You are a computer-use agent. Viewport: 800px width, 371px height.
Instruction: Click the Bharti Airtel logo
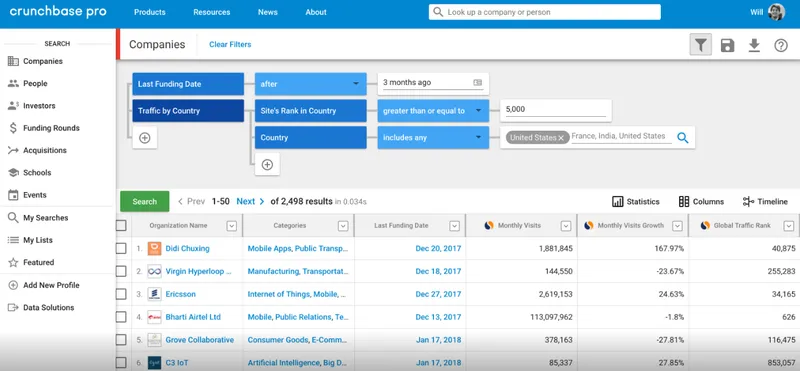[x=155, y=317]
